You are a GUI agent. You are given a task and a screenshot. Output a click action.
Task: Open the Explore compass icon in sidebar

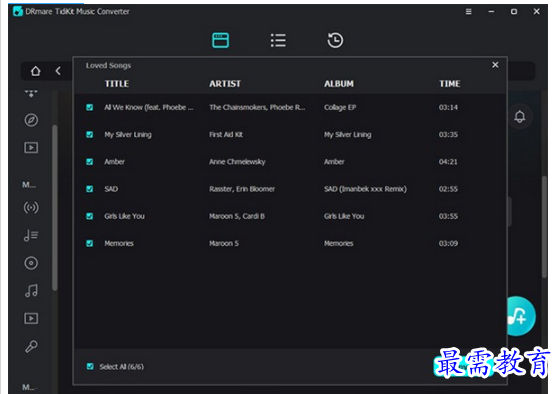pyautogui.click(x=31, y=120)
